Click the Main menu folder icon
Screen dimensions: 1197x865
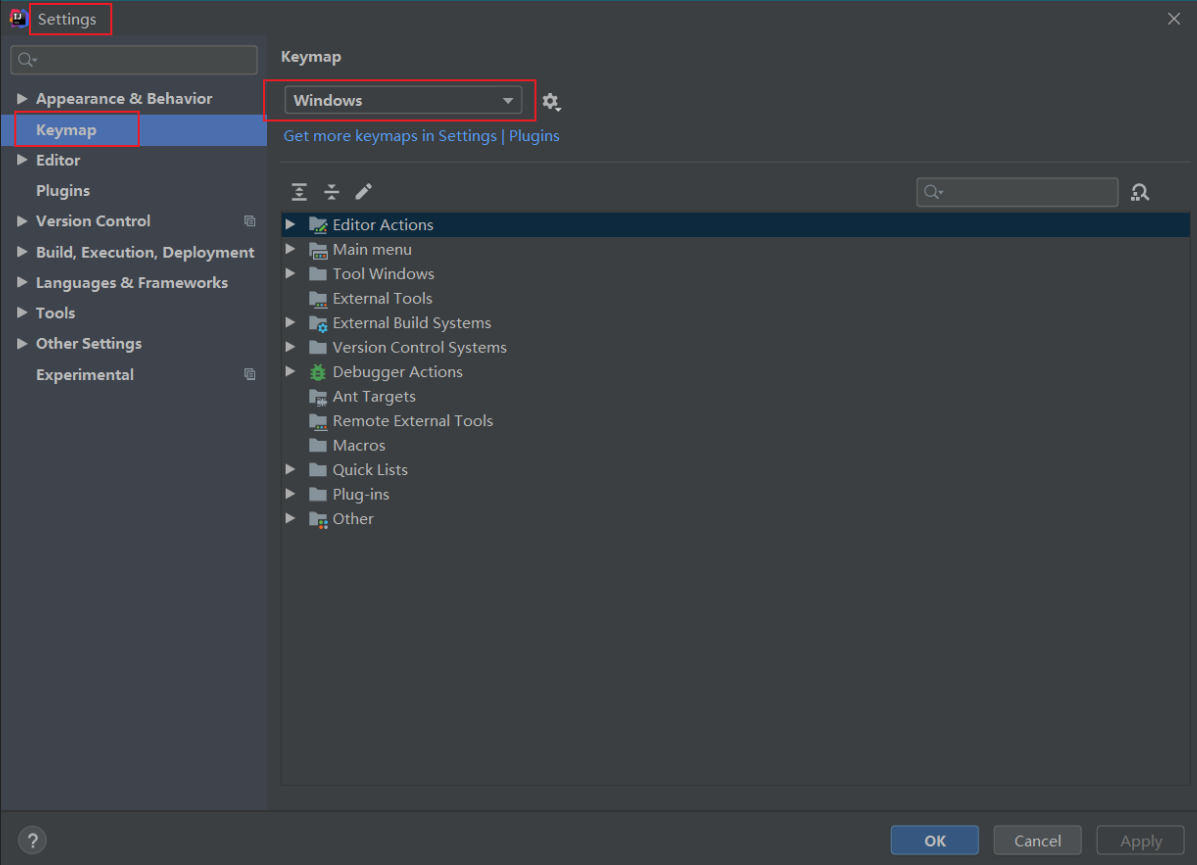(x=318, y=250)
